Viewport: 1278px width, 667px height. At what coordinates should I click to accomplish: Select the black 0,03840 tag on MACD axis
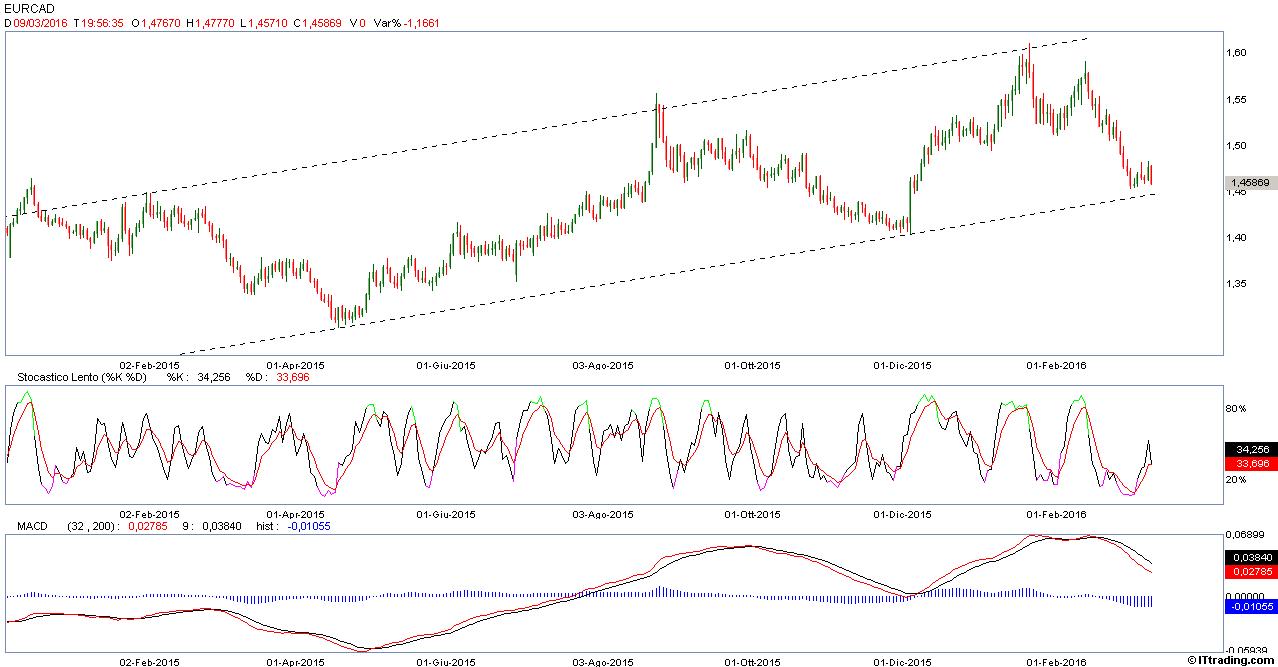[1251, 557]
